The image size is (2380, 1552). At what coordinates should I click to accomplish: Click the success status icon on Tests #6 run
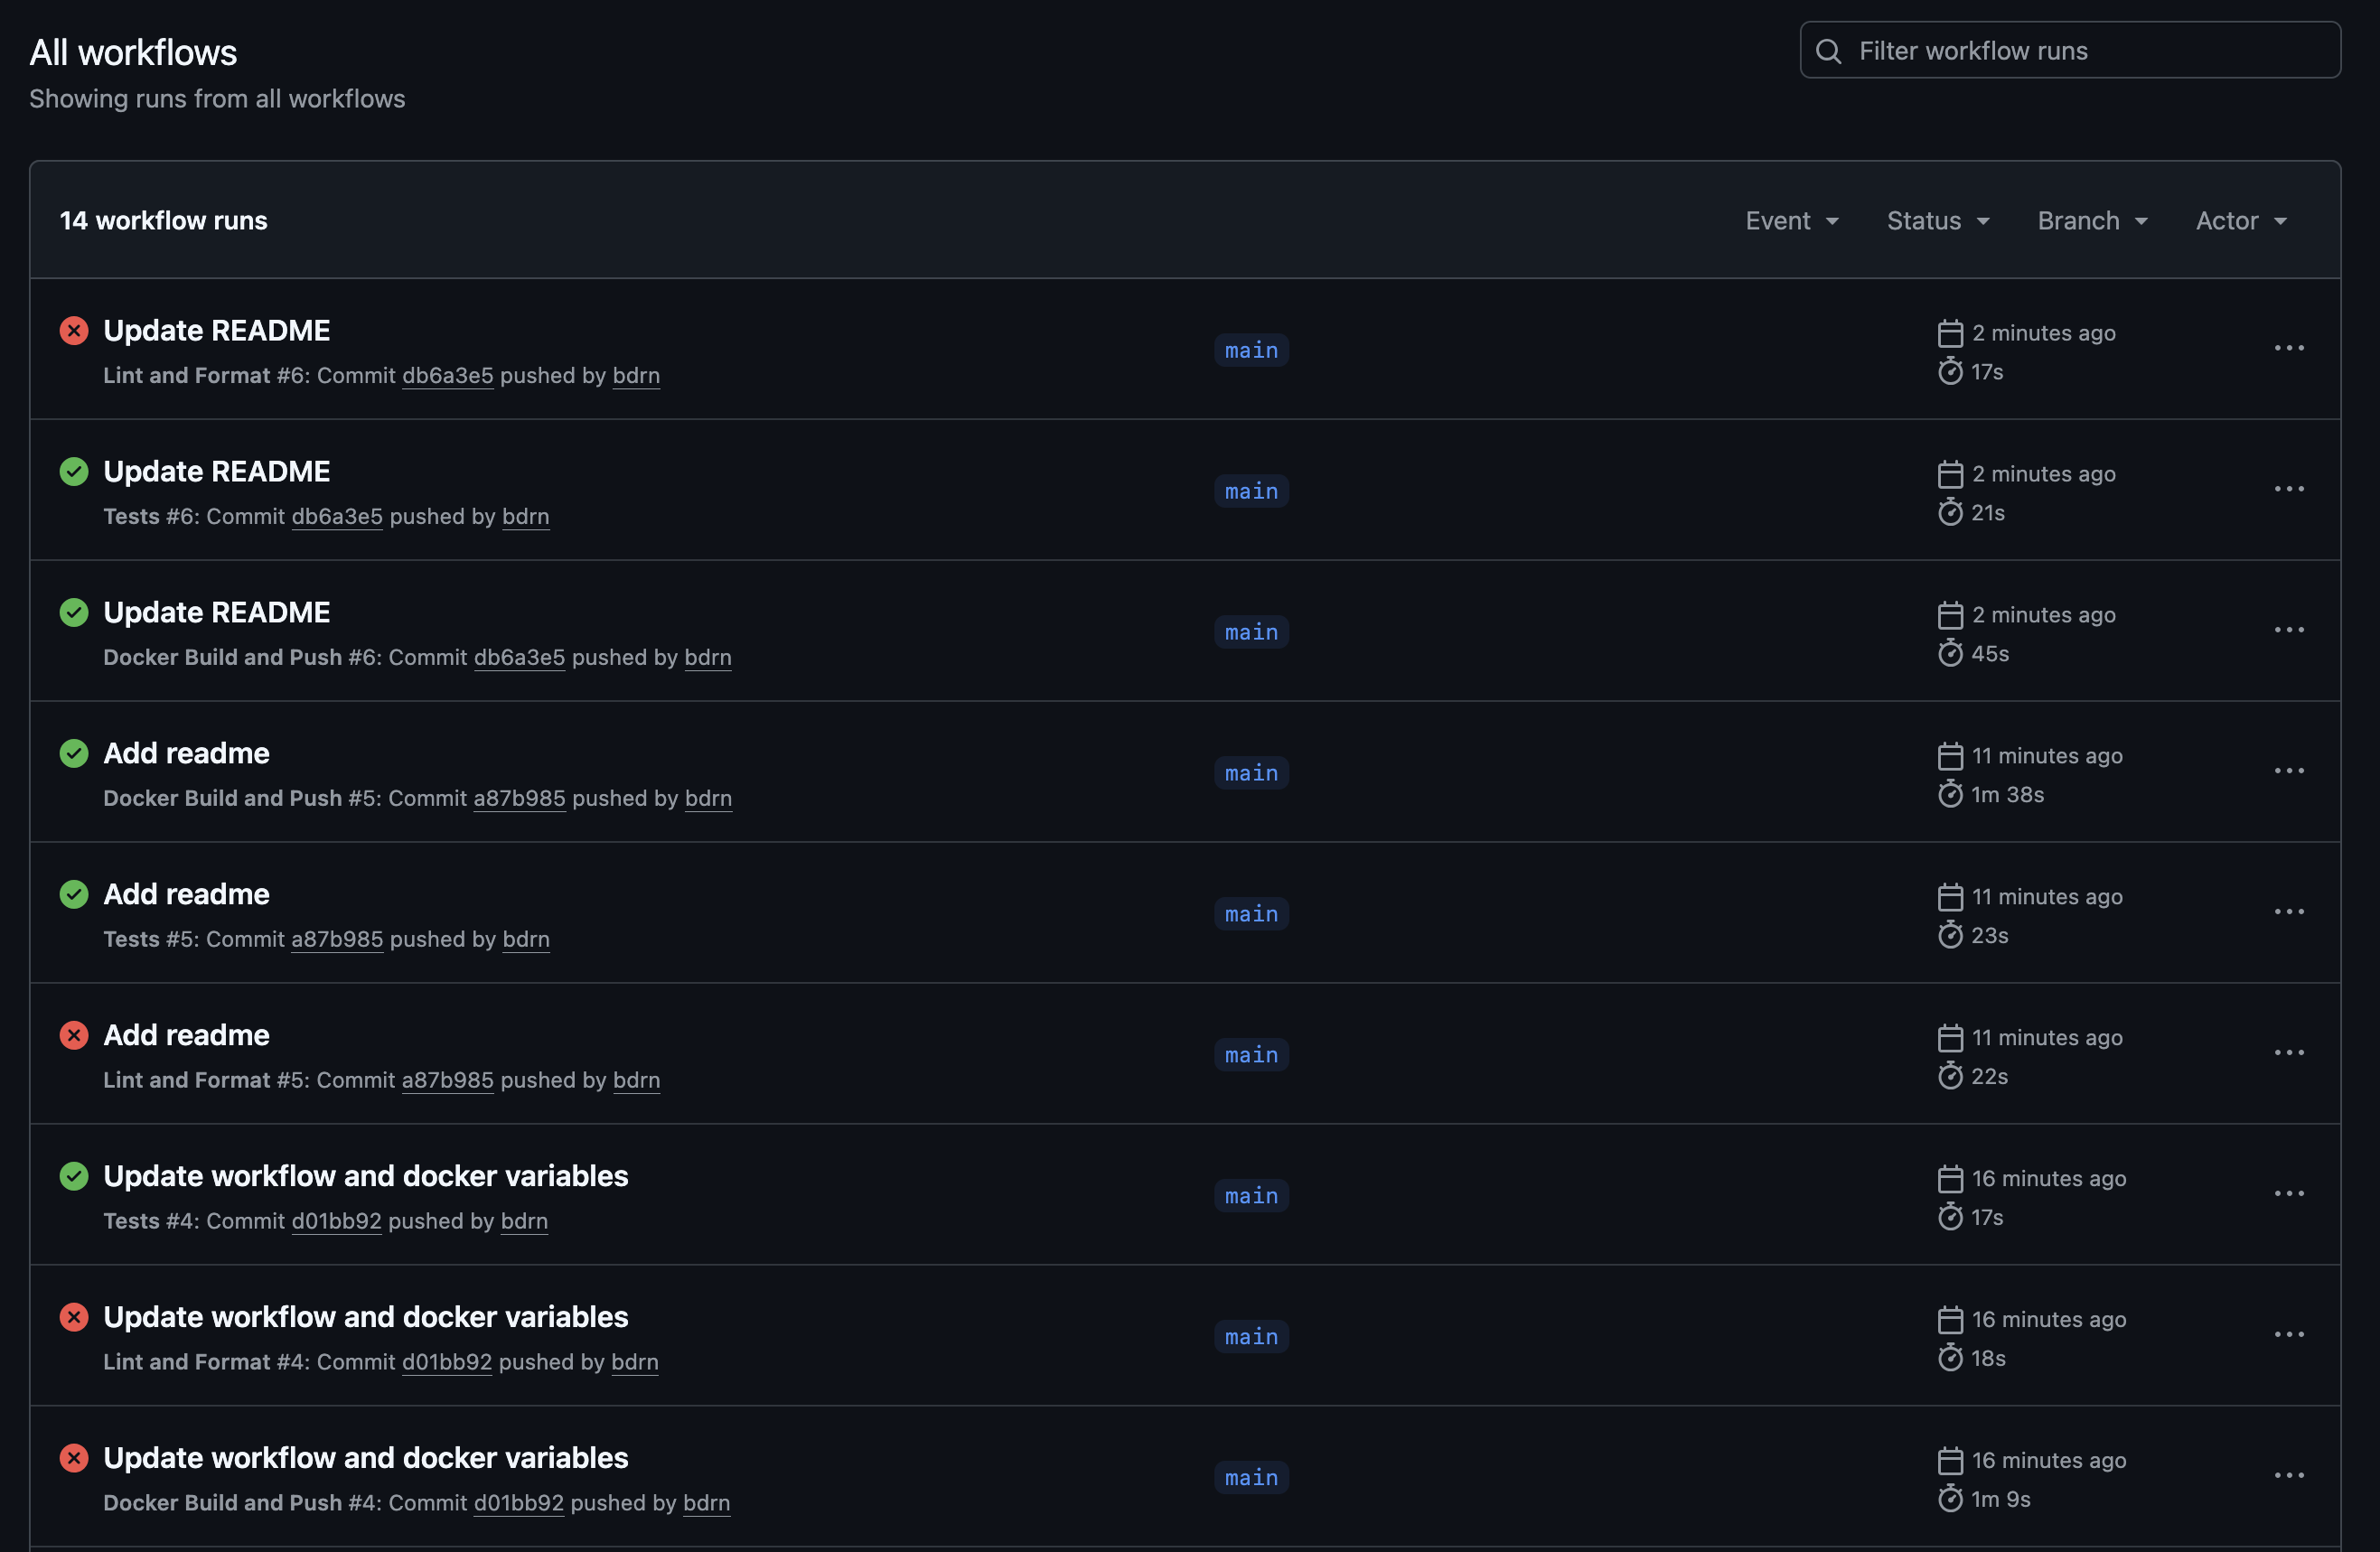(74, 471)
